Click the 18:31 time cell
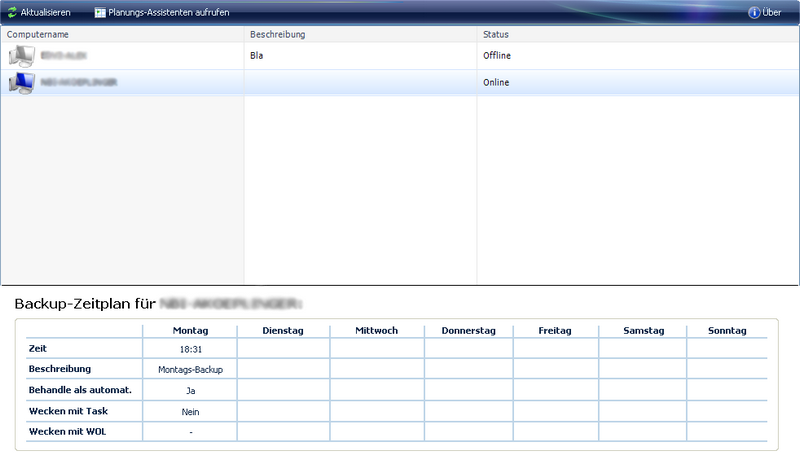Screen dimensions: 800x460 190,348
